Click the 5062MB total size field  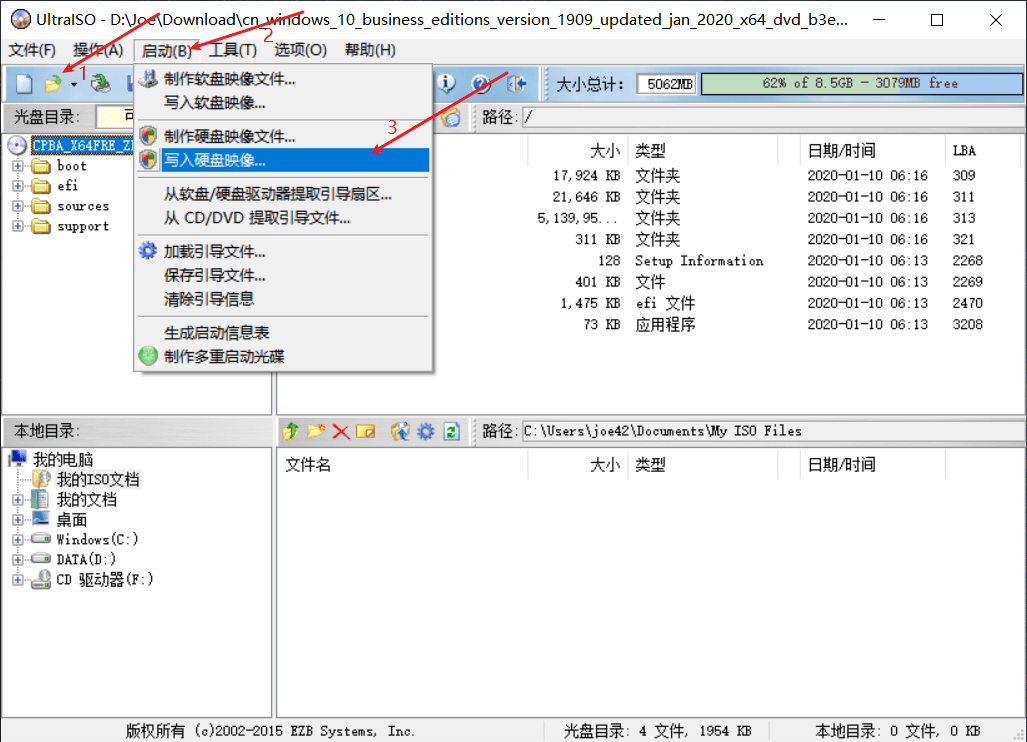click(665, 84)
